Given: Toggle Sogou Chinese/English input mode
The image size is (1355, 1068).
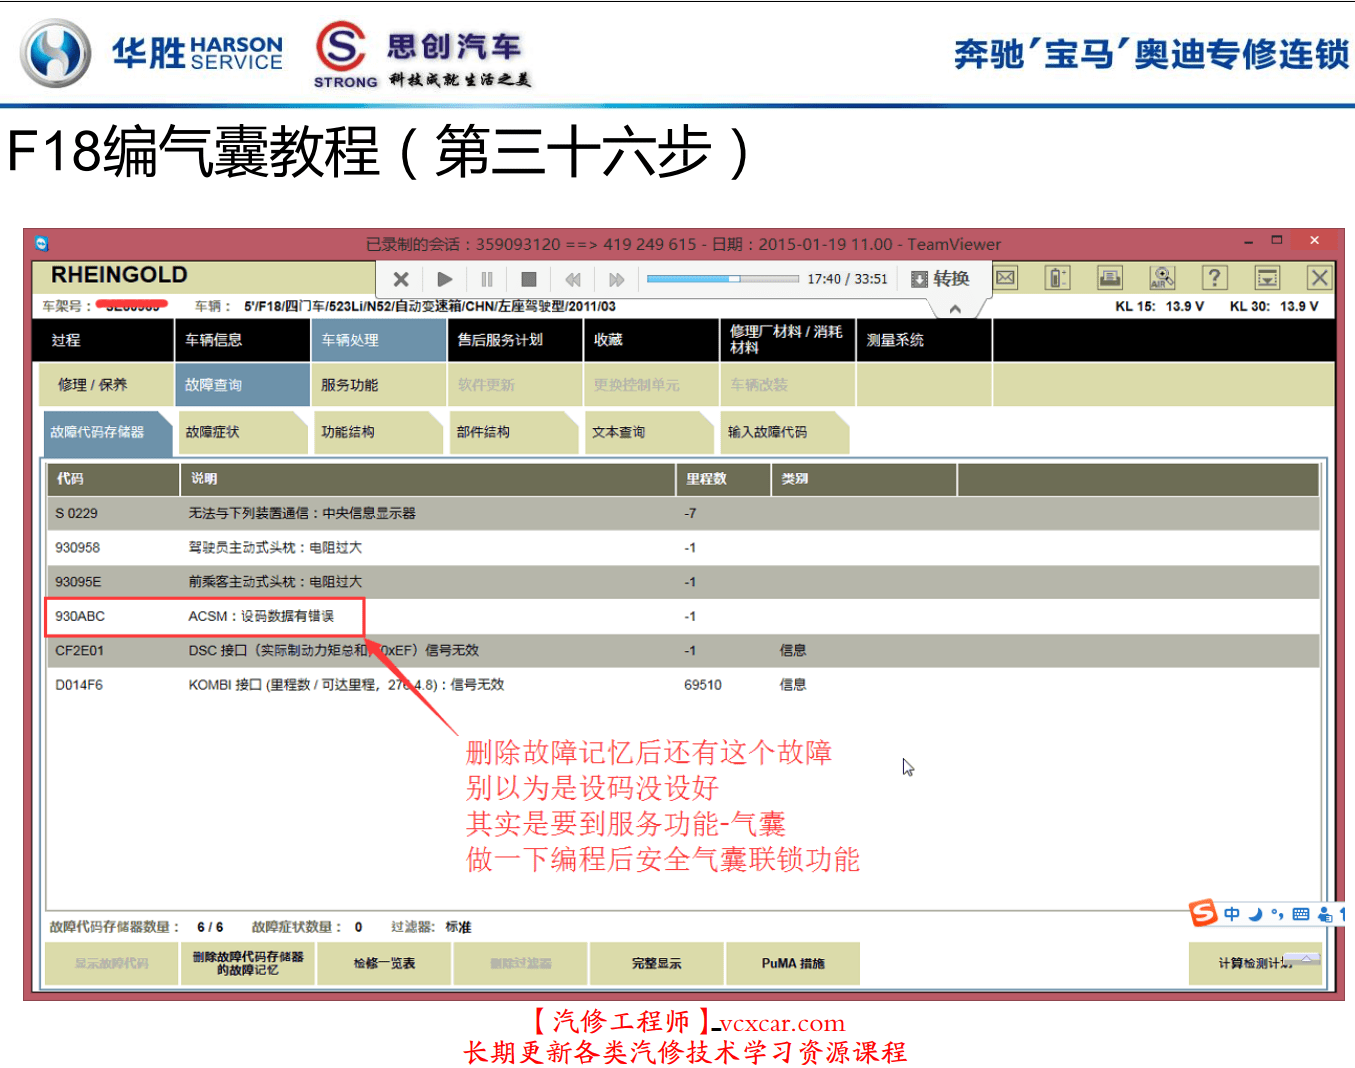Looking at the screenshot, I should coord(1232,913).
